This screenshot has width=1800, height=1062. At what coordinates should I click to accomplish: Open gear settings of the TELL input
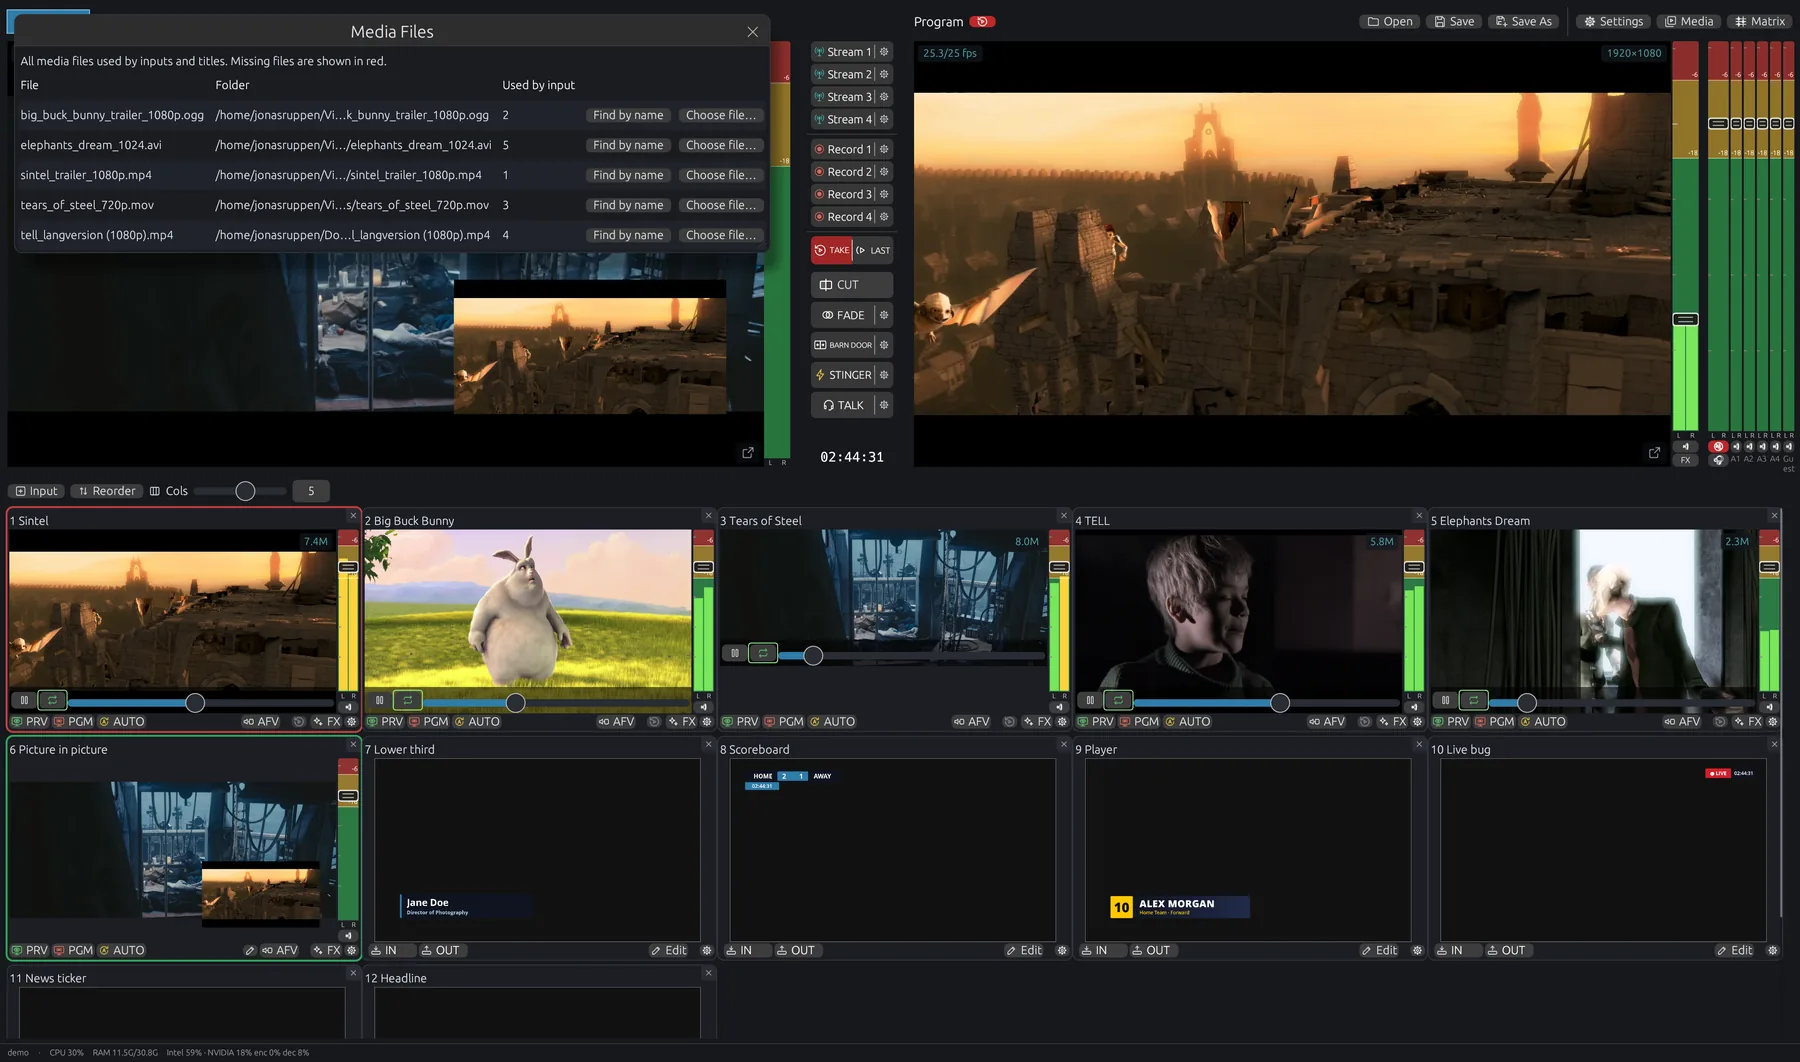tap(1417, 722)
